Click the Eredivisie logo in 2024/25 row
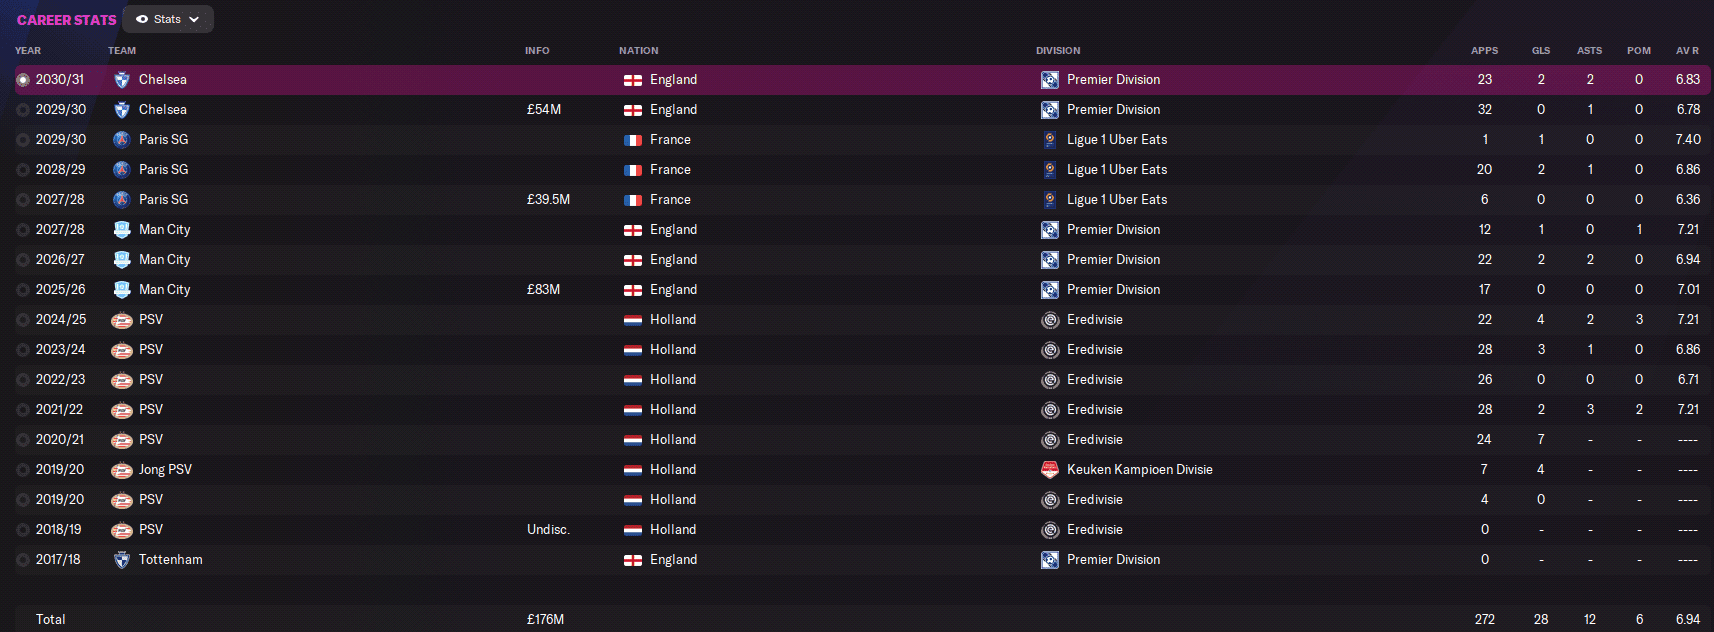Screen dimensions: 1714x632 click(x=1050, y=320)
